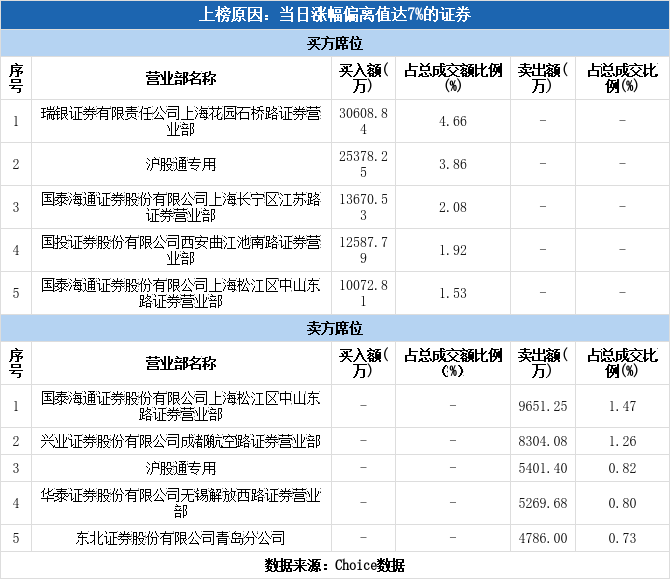Click buy amount 13670.53
Image resolution: width=670 pixels, height=579 pixels.
click(x=363, y=207)
